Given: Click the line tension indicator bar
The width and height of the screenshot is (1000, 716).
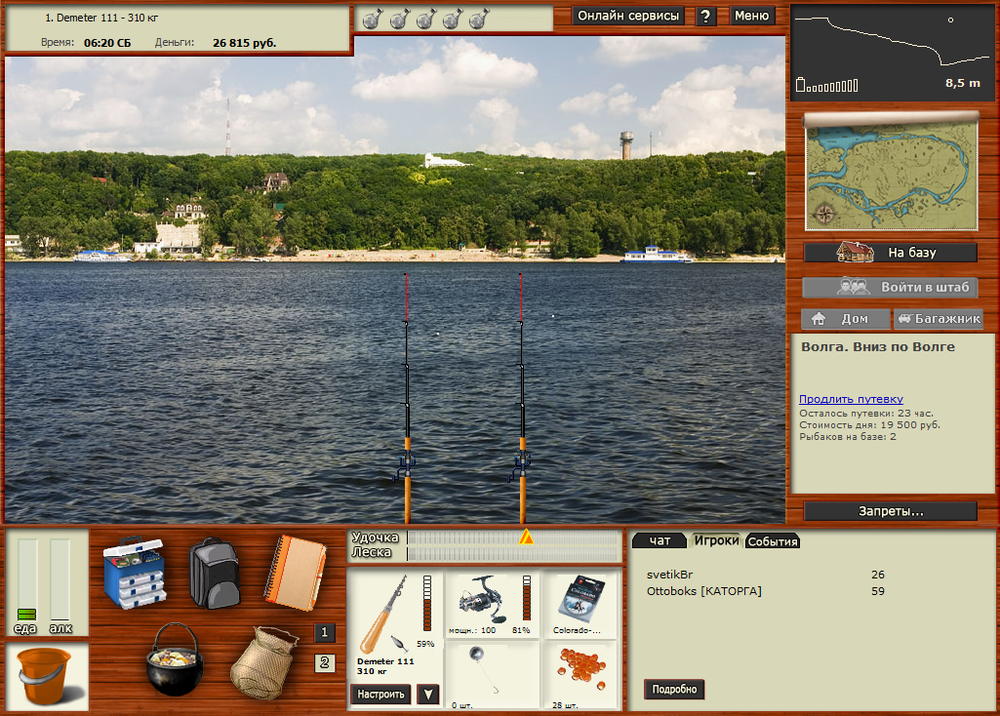Looking at the screenshot, I should (x=513, y=554).
